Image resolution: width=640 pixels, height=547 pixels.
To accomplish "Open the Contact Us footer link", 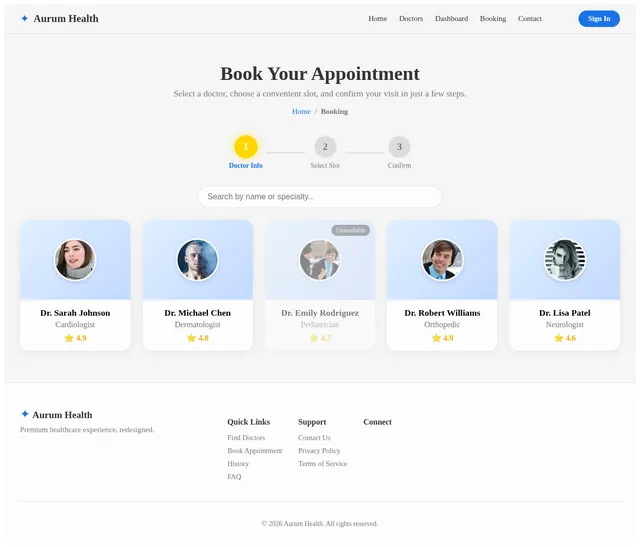I will 314,438.
